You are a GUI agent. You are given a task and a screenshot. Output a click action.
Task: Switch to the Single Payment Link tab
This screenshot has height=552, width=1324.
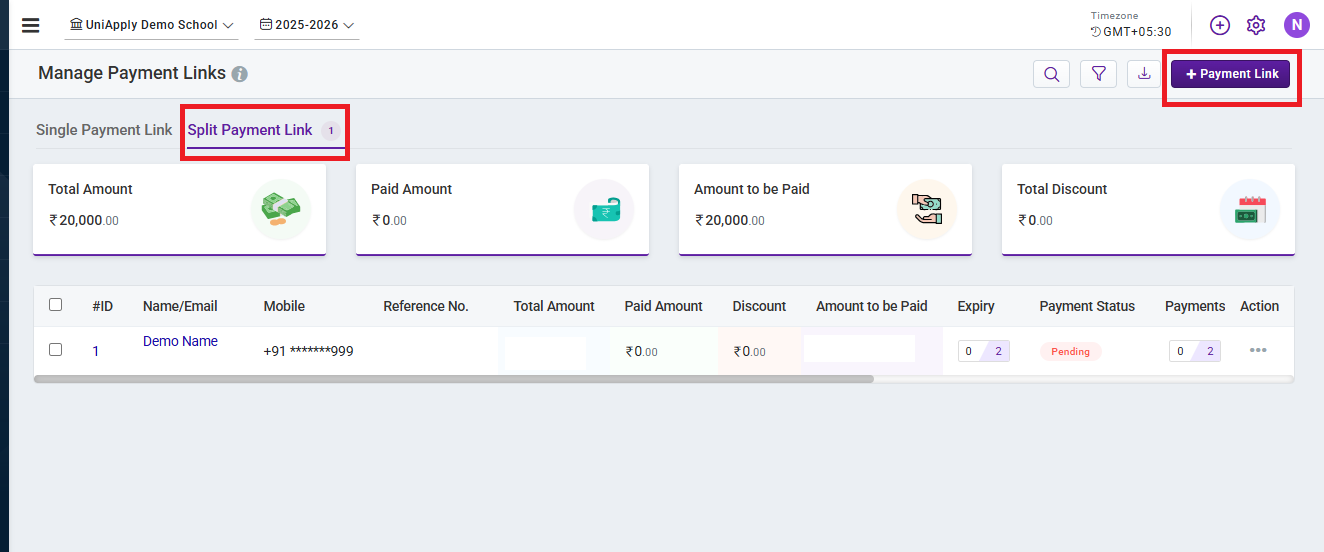[x=104, y=130]
